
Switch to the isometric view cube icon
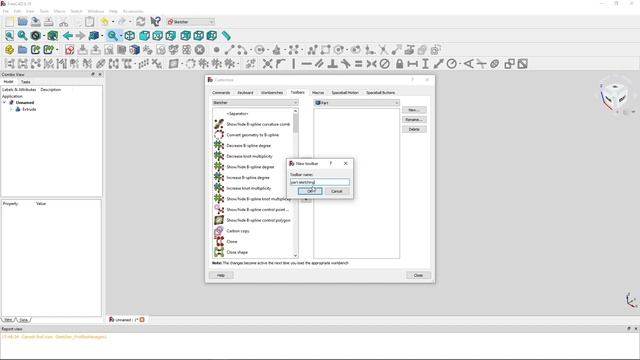click(x=130, y=36)
